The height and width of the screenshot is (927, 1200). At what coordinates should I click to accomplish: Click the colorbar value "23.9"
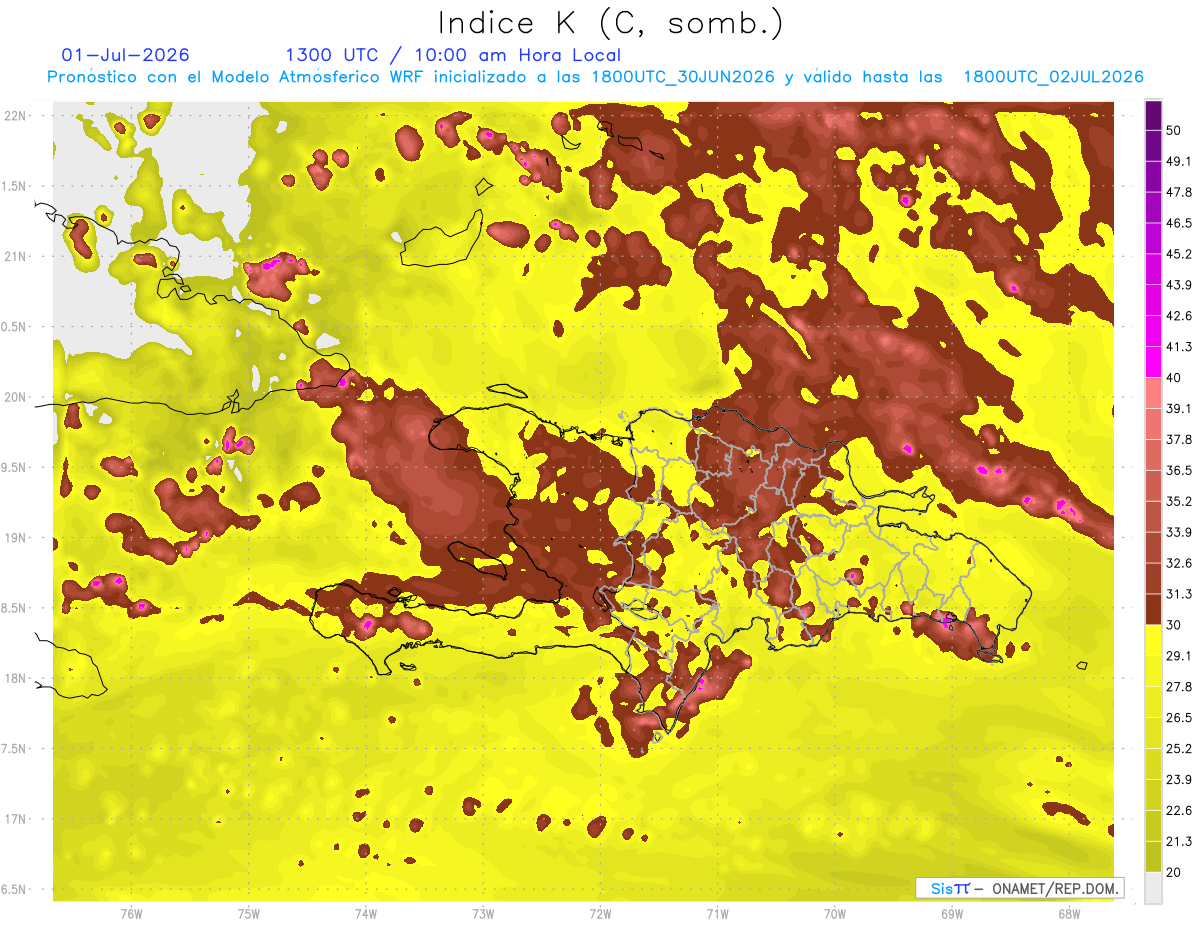coord(1179,779)
